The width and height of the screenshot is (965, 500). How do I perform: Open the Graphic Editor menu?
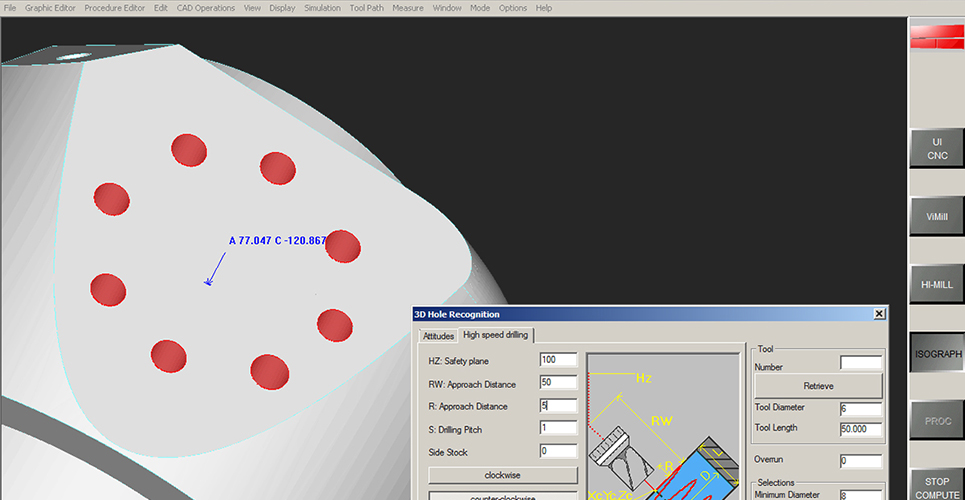tap(50, 8)
